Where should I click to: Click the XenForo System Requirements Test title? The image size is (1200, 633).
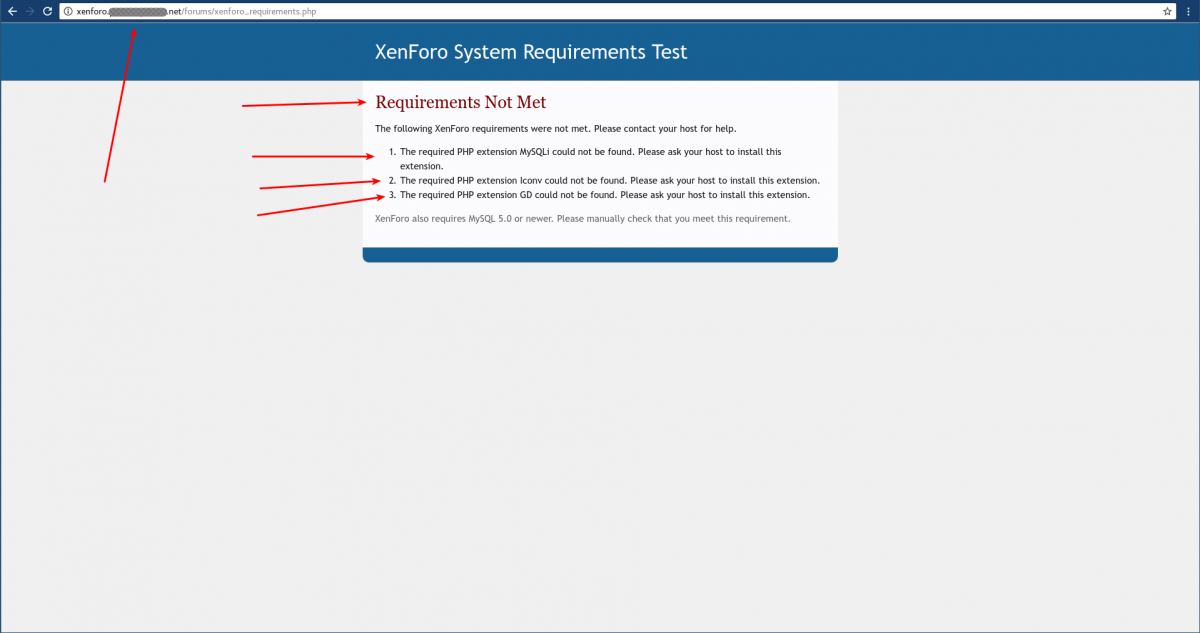[531, 51]
